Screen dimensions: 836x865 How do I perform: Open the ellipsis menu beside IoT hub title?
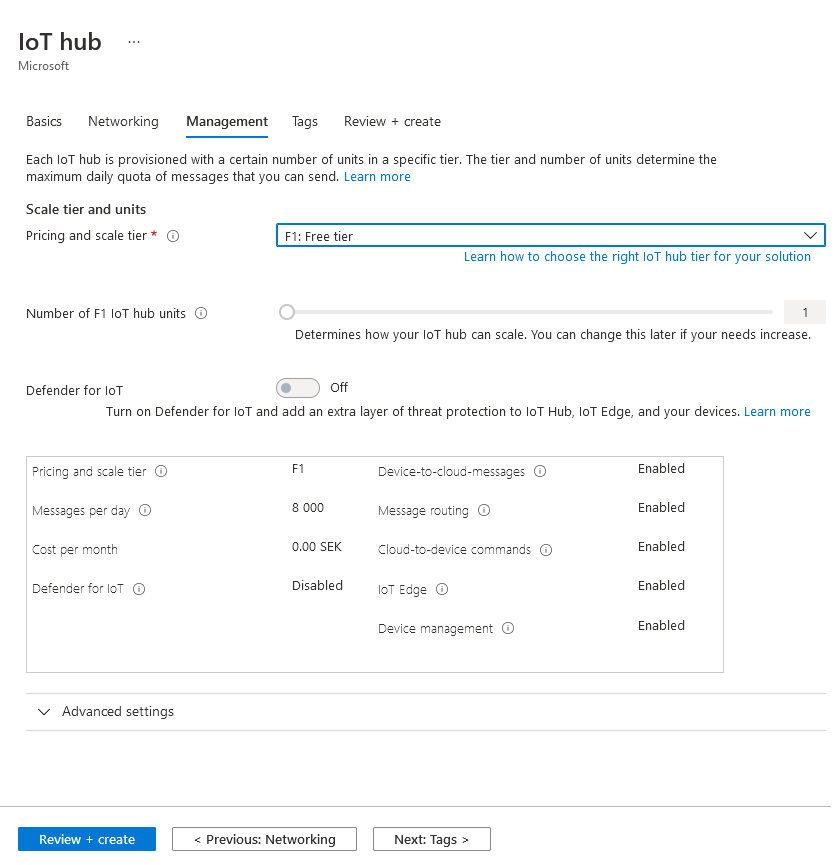[134, 42]
